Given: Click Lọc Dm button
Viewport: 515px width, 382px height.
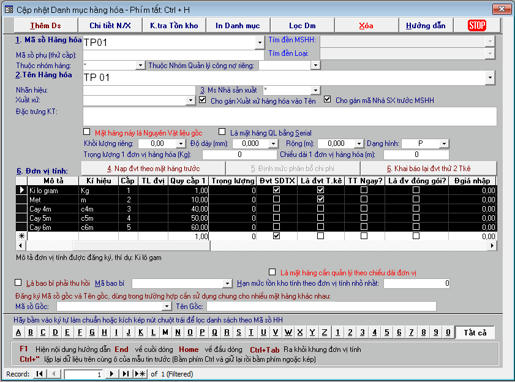Looking at the screenshot, I should click(x=302, y=25).
